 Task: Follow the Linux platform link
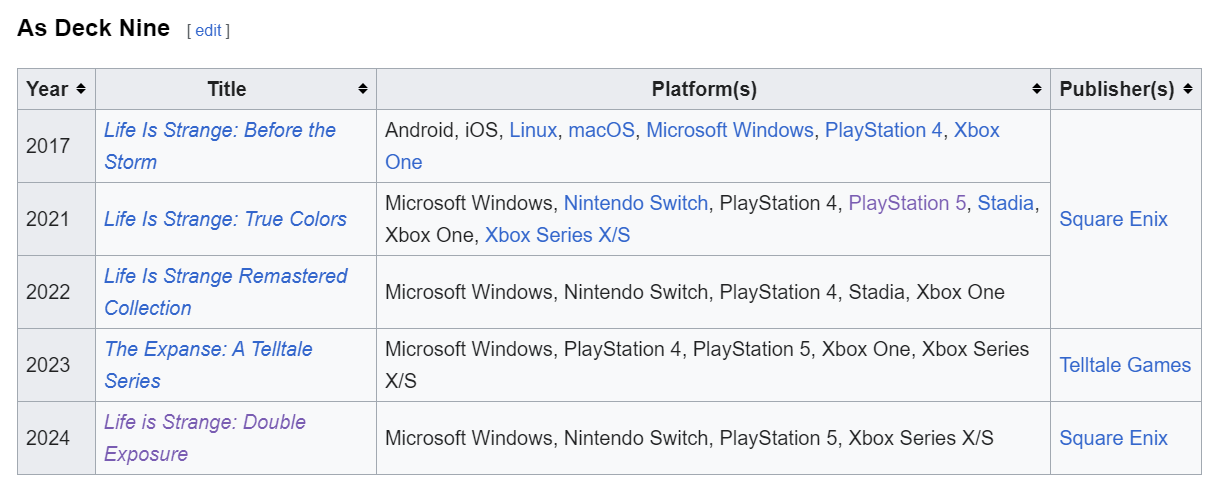click(533, 130)
